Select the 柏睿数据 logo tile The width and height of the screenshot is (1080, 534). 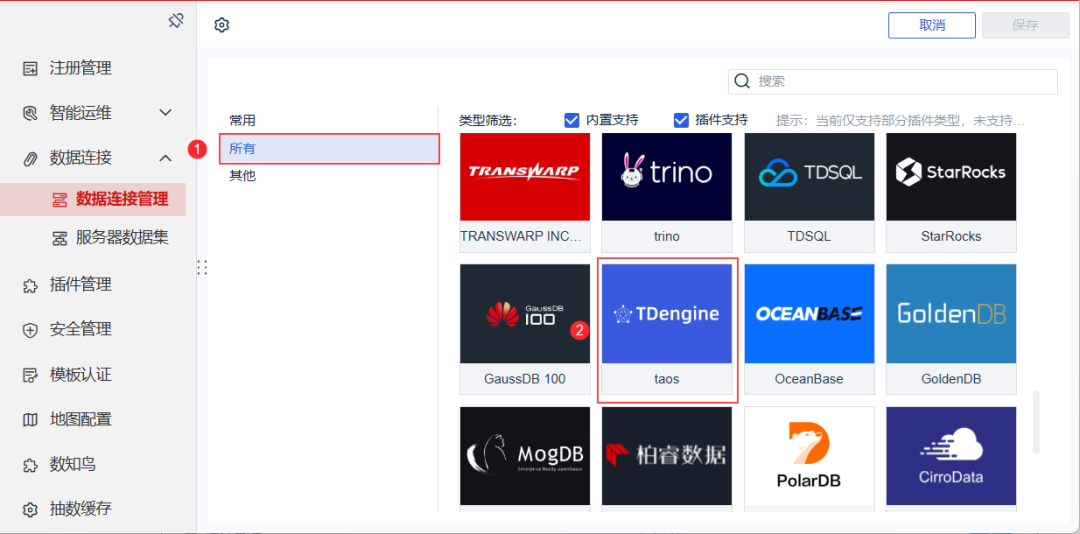(667, 455)
